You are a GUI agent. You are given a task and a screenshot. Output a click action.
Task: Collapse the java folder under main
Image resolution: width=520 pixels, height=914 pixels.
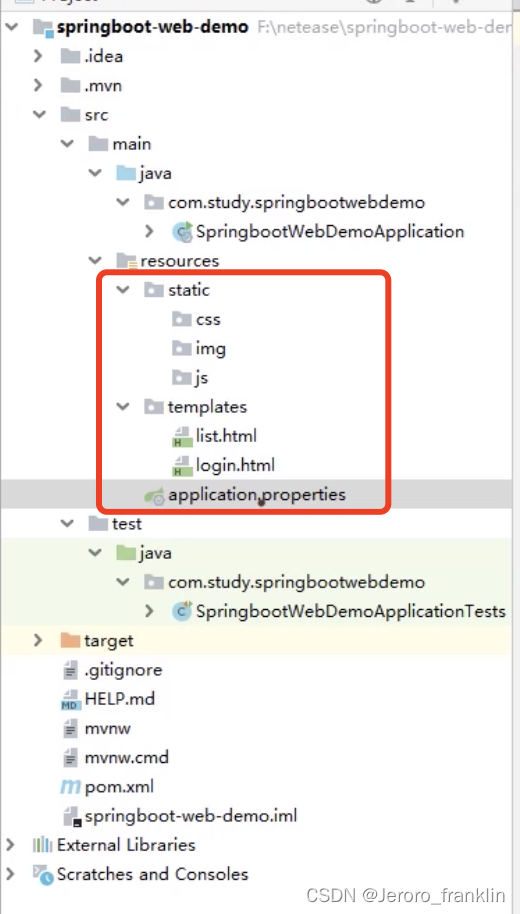(95, 173)
